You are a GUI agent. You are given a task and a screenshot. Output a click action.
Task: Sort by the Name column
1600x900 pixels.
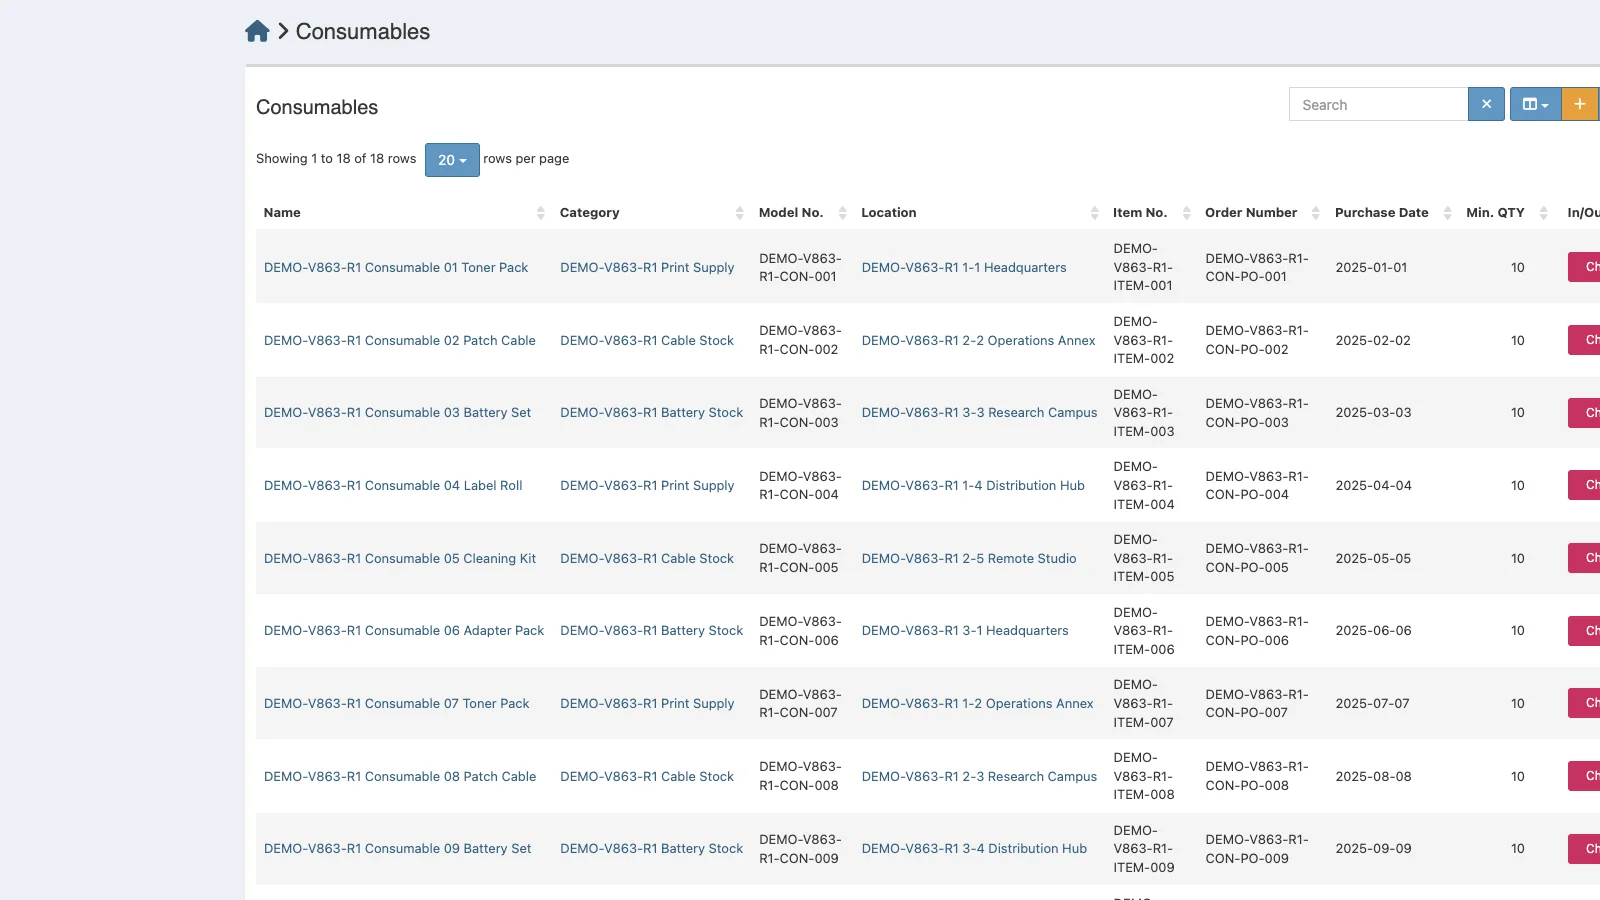tap(404, 213)
